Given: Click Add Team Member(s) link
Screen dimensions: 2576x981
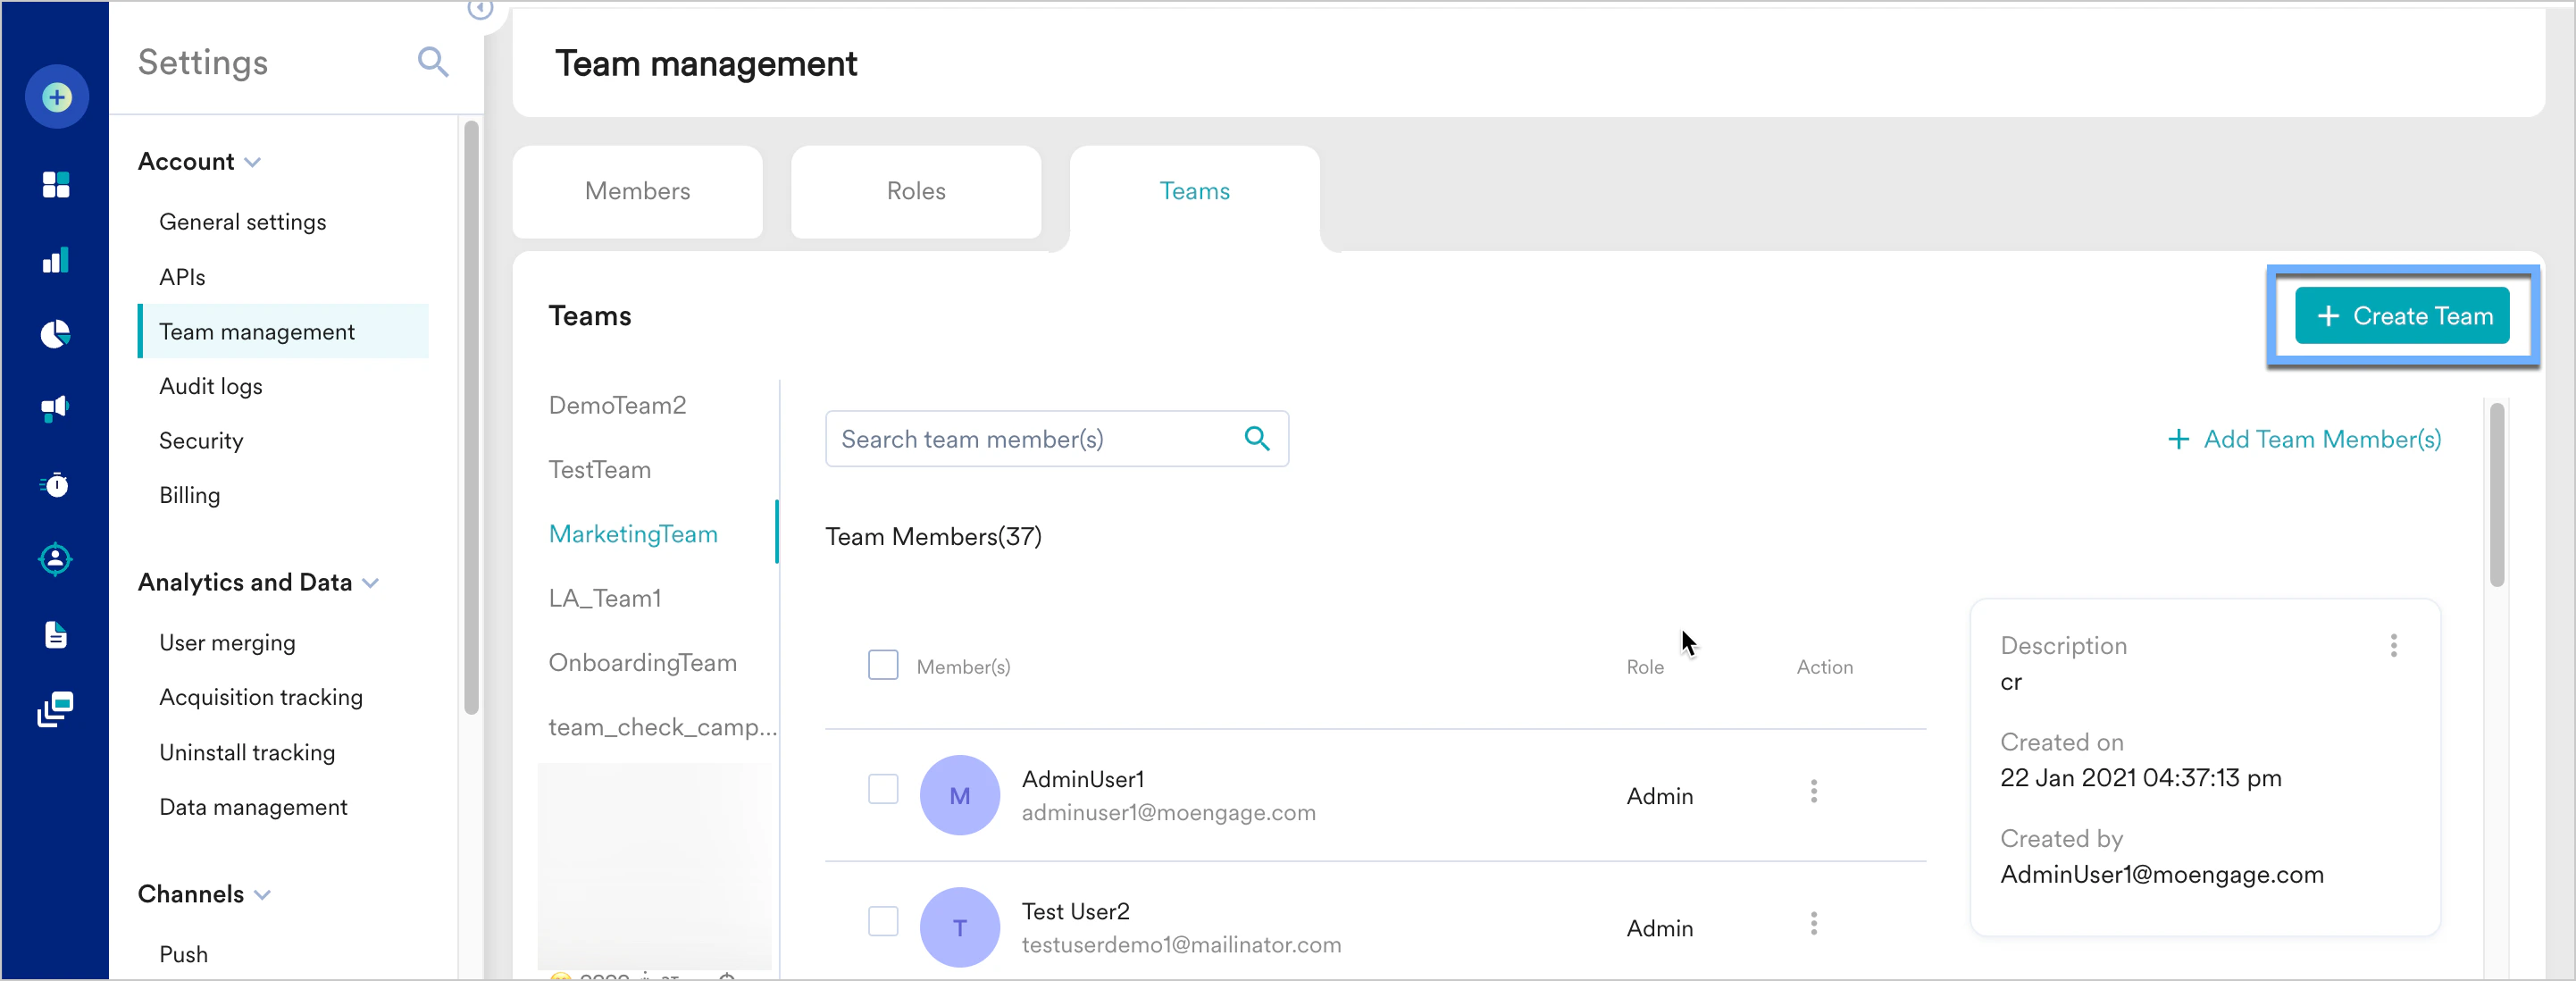Looking at the screenshot, I should pyautogui.click(x=2304, y=439).
